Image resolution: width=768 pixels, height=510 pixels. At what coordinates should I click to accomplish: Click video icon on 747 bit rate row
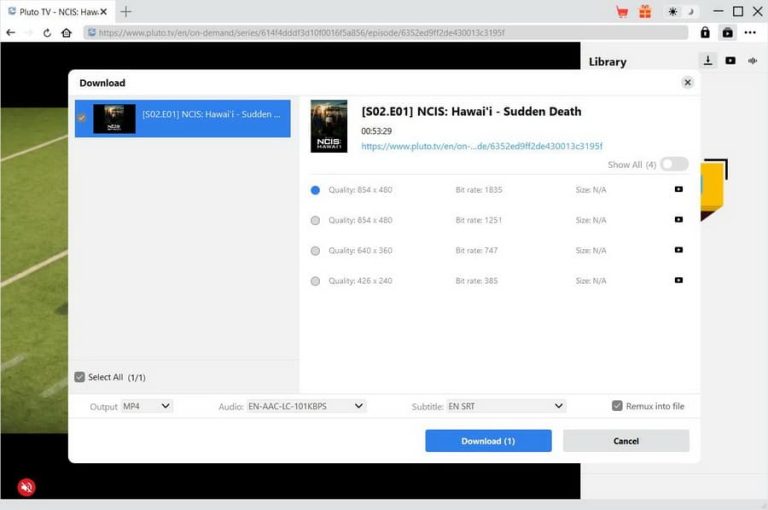coord(678,250)
